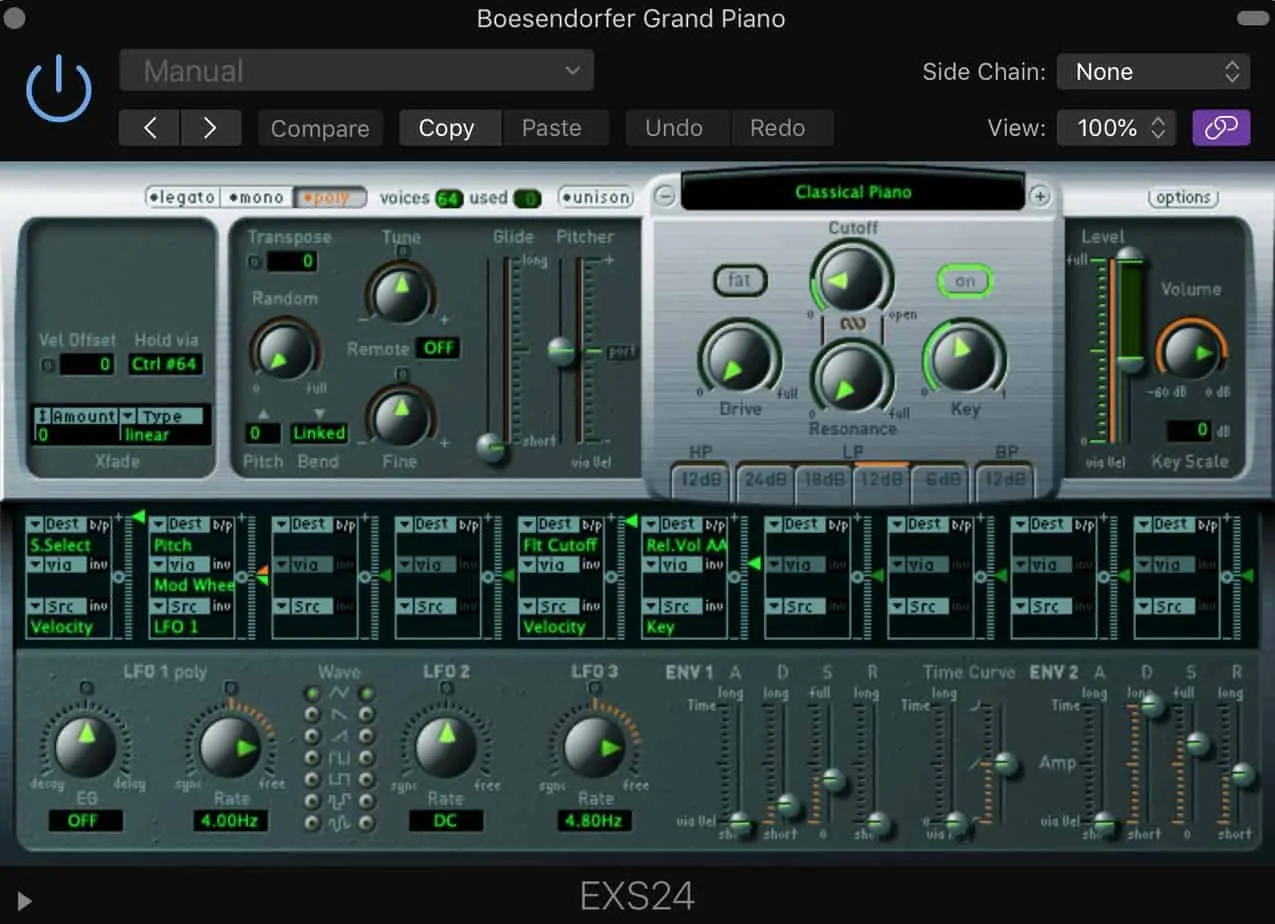Image resolution: width=1275 pixels, height=924 pixels.
Task: Toggle the plugin power button
Action: 59,89
